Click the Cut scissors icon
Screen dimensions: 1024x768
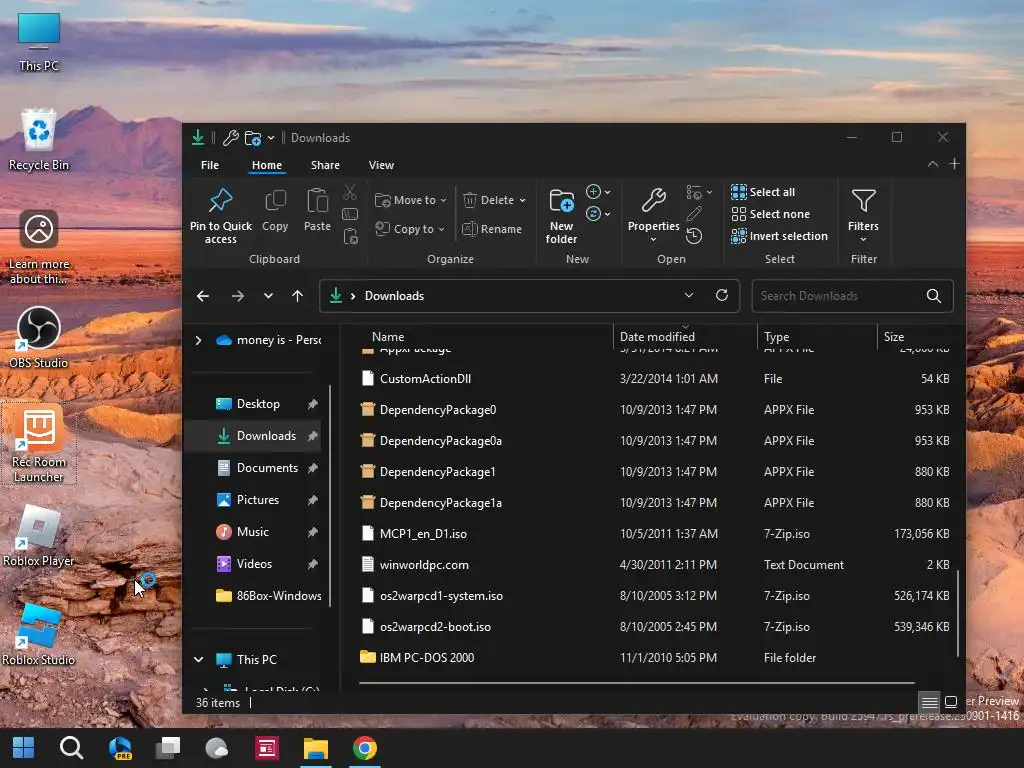(x=350, y=192)
